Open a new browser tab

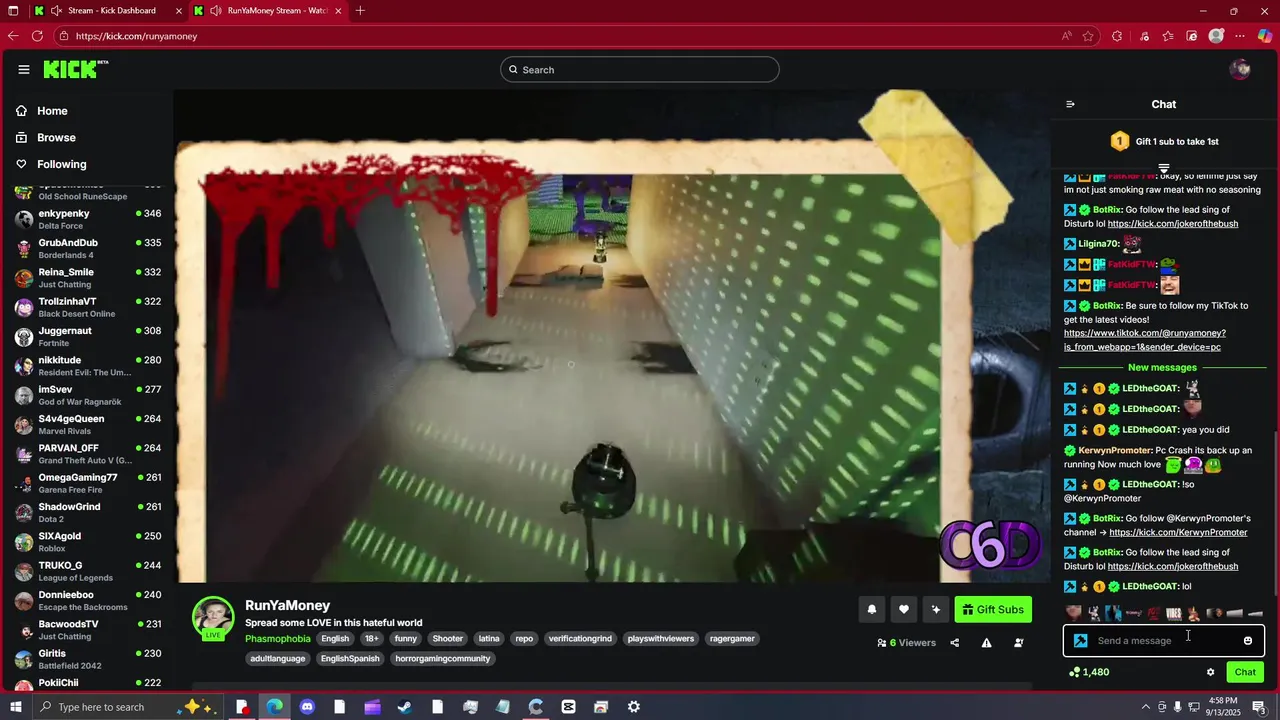[x=360, y=11]
